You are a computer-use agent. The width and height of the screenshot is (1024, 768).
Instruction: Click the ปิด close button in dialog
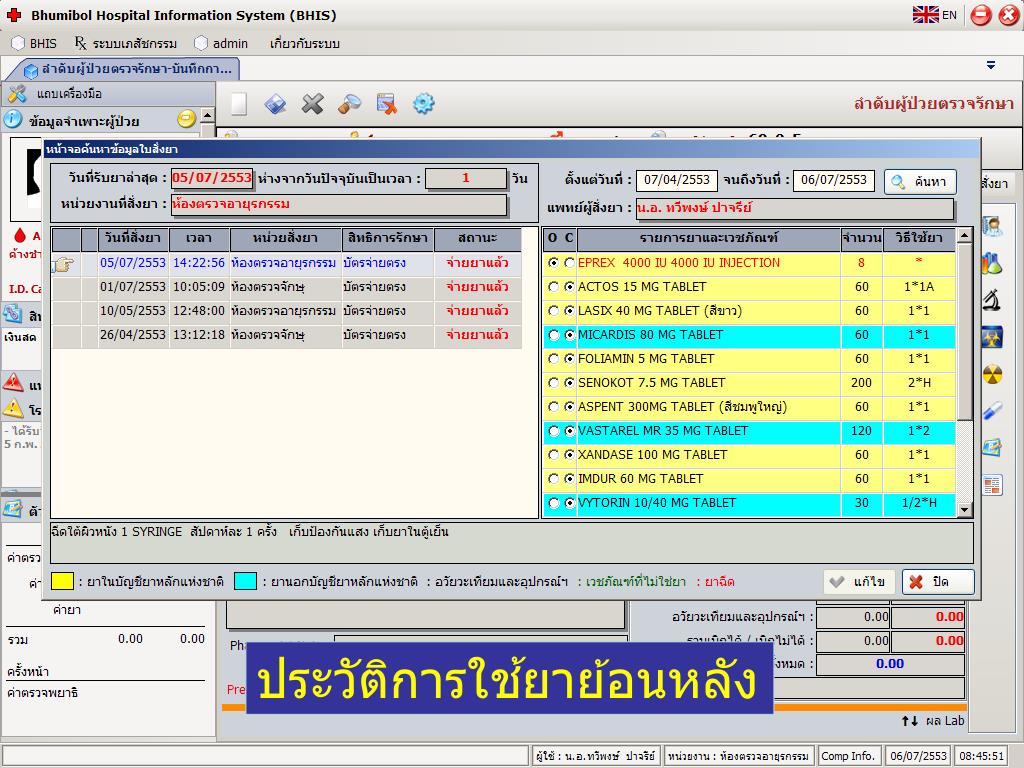(x=938, y=581)
